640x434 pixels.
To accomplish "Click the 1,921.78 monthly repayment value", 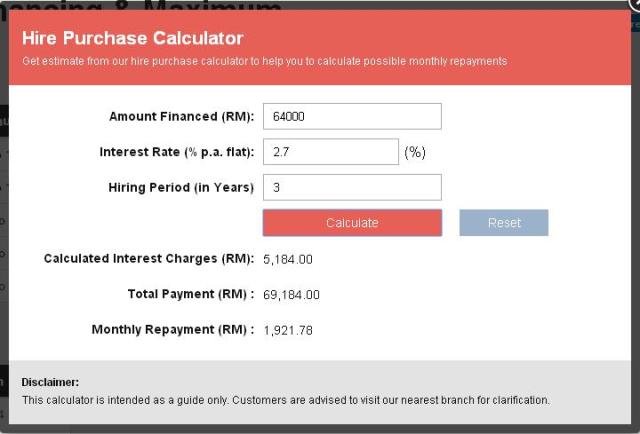I will (x=288, y=330).
